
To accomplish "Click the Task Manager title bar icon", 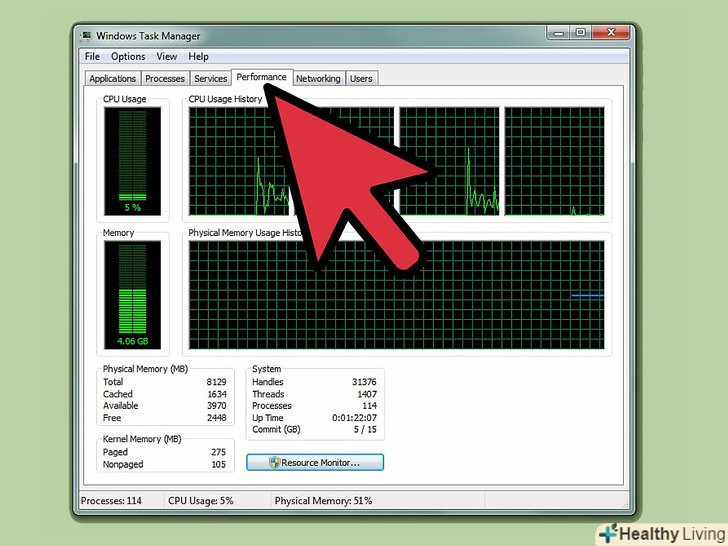I will click(86, 36).
